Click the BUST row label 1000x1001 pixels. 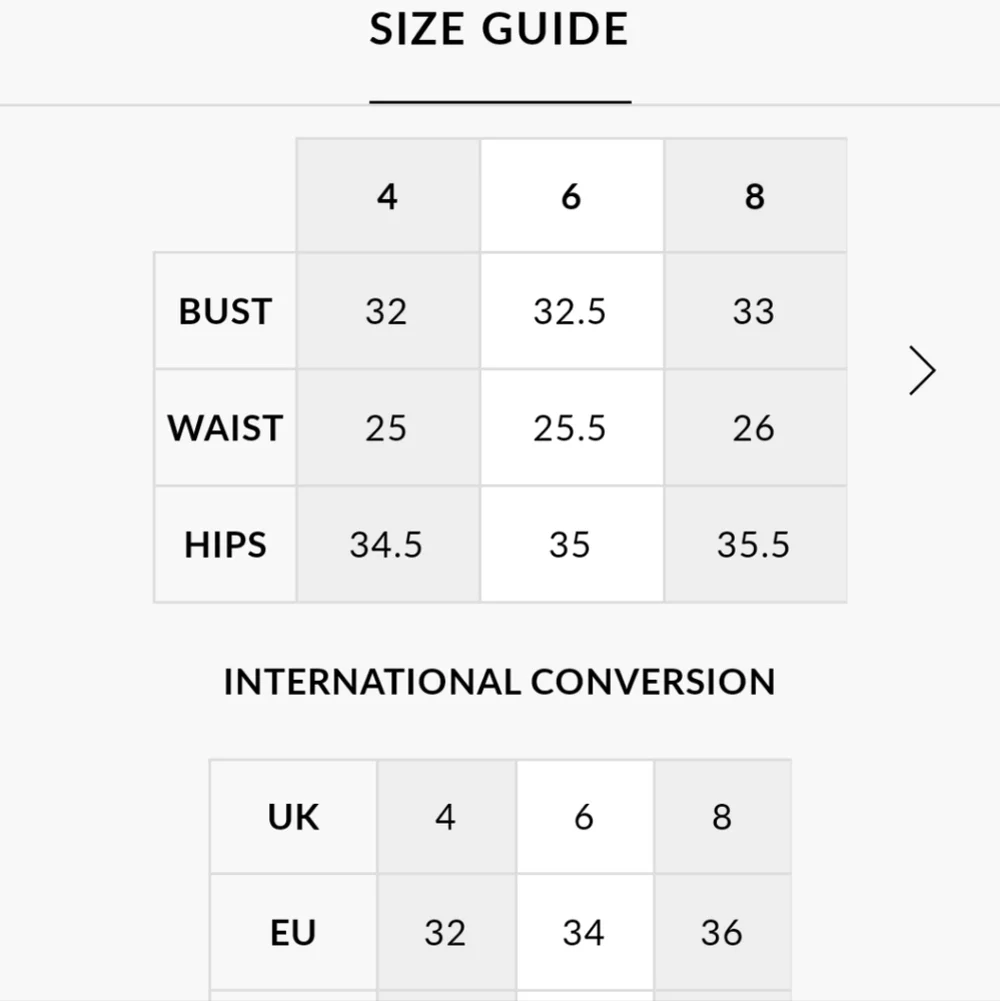point(225,312)
